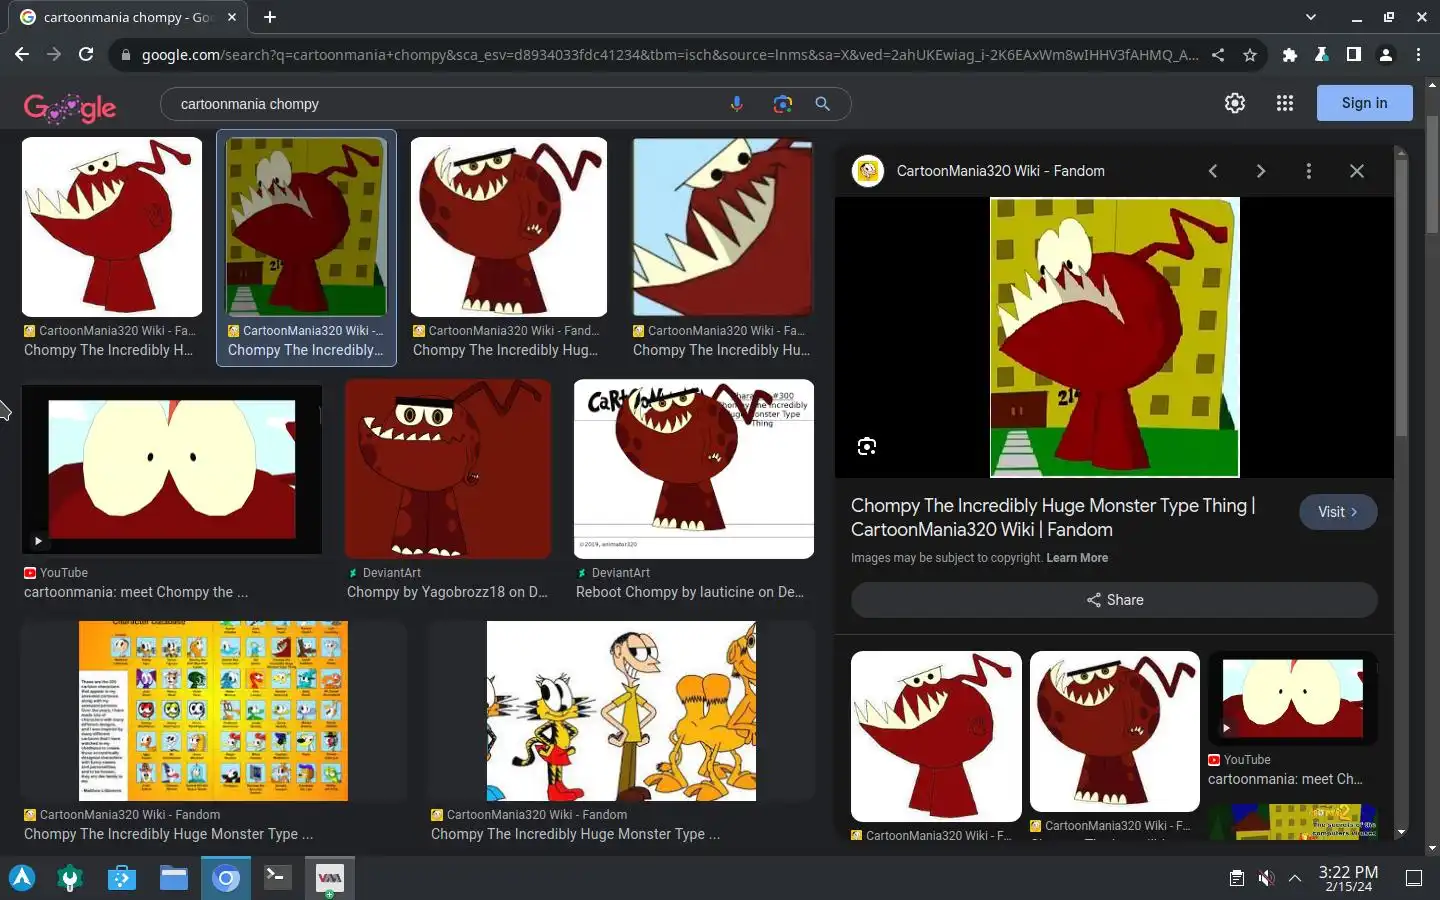The width and height of the screenshot is (1440, 900).
Task: Open the browser extensions puzzle icon
Action: tap(1290, 55)
